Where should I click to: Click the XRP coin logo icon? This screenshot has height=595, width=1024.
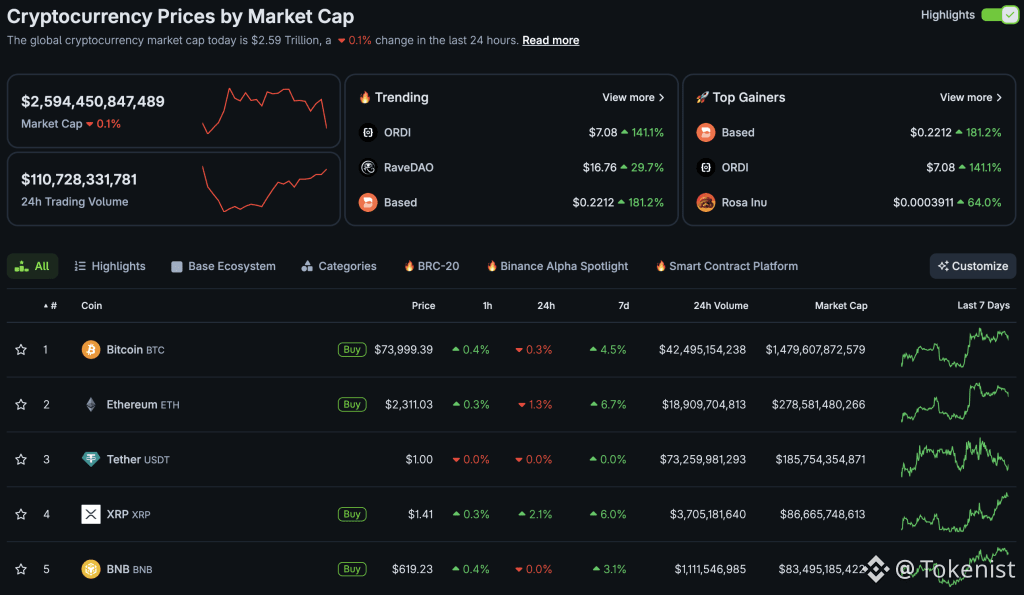[91, 514]
